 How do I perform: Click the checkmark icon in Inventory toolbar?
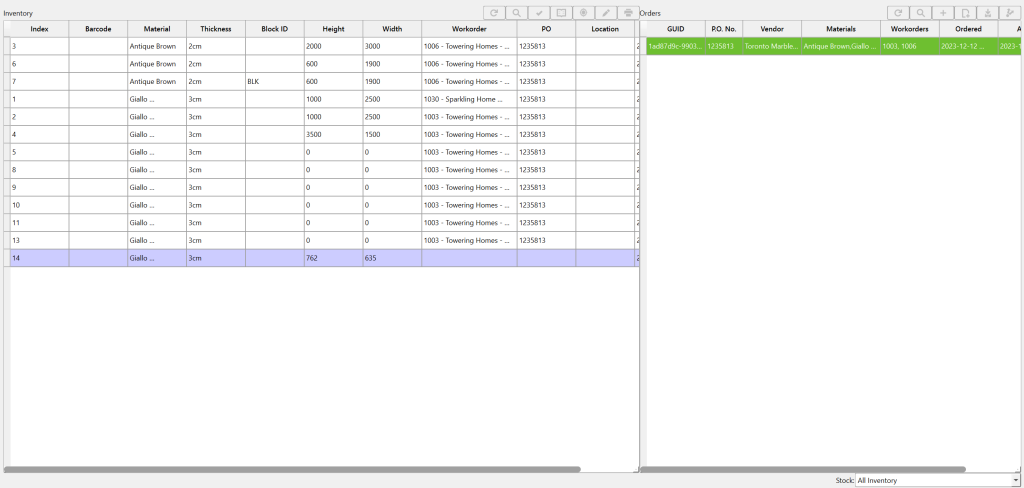539,13
